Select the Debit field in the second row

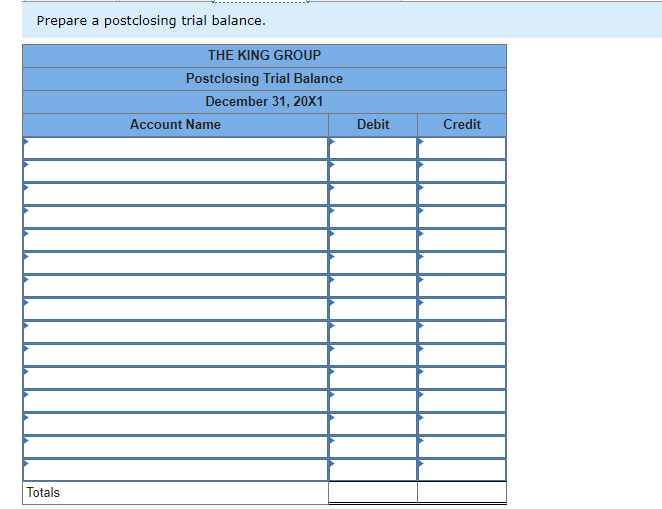coord(373,171)
